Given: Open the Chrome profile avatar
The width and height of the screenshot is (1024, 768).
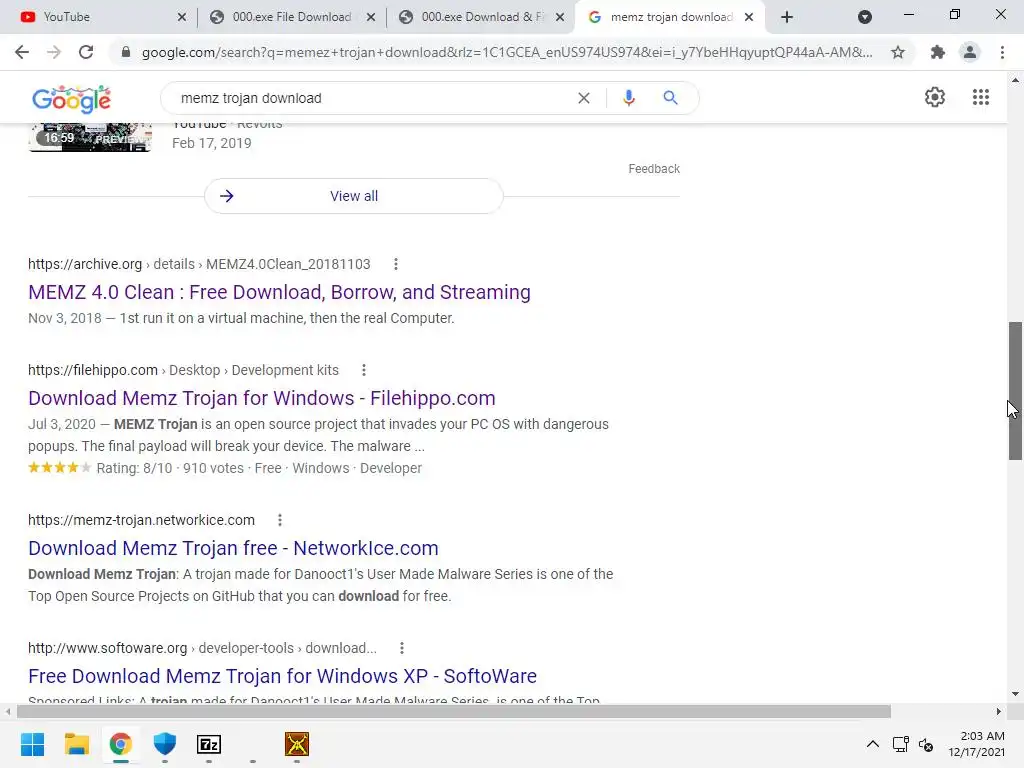Looking at the screenshot, I should pyautogui.click(x=970, y=52).
